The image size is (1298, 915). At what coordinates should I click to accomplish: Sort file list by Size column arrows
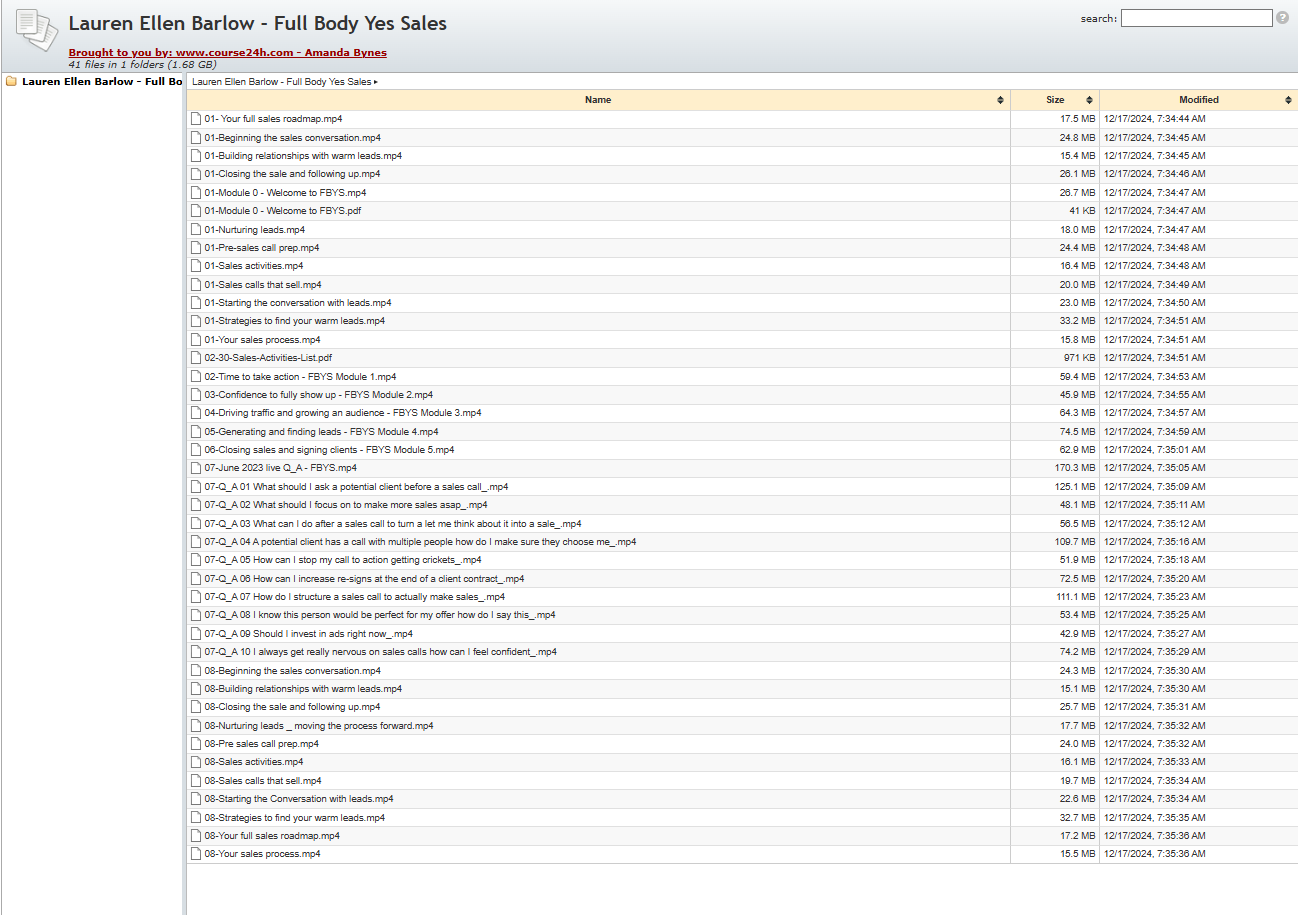coord(1089,100)
